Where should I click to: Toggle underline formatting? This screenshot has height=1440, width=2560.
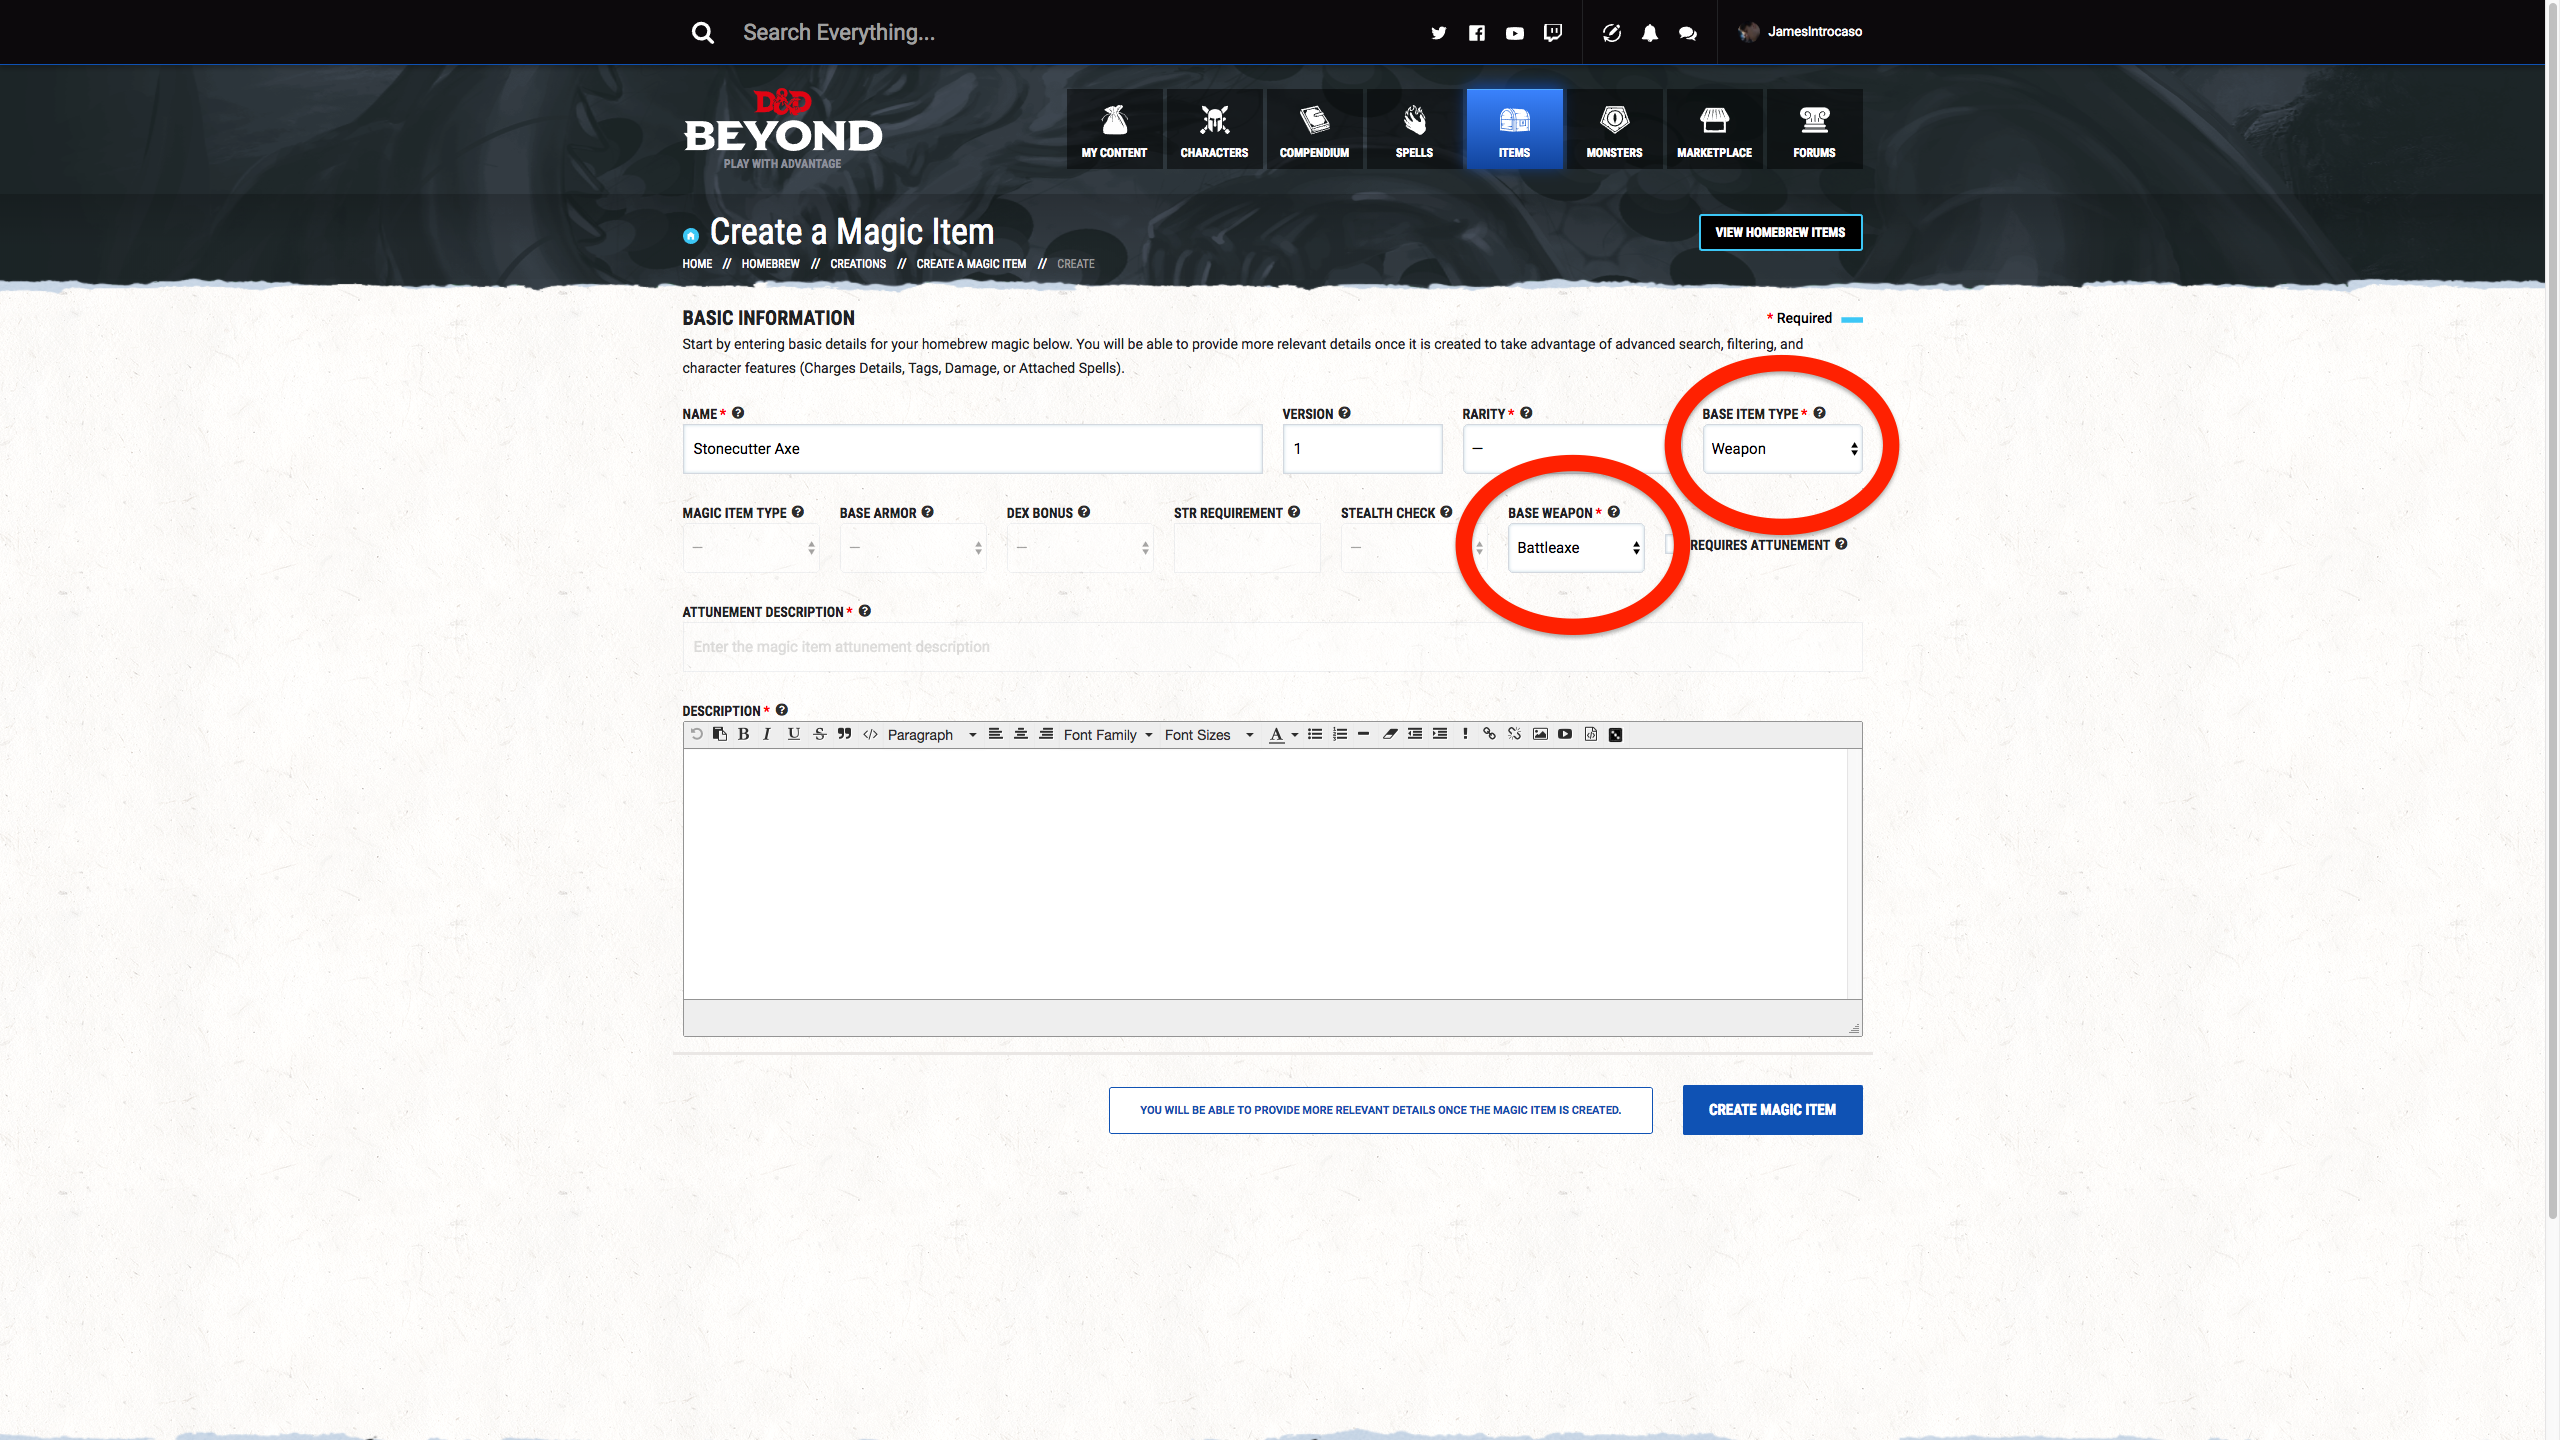pyautogui.click(x=794, y=734)
